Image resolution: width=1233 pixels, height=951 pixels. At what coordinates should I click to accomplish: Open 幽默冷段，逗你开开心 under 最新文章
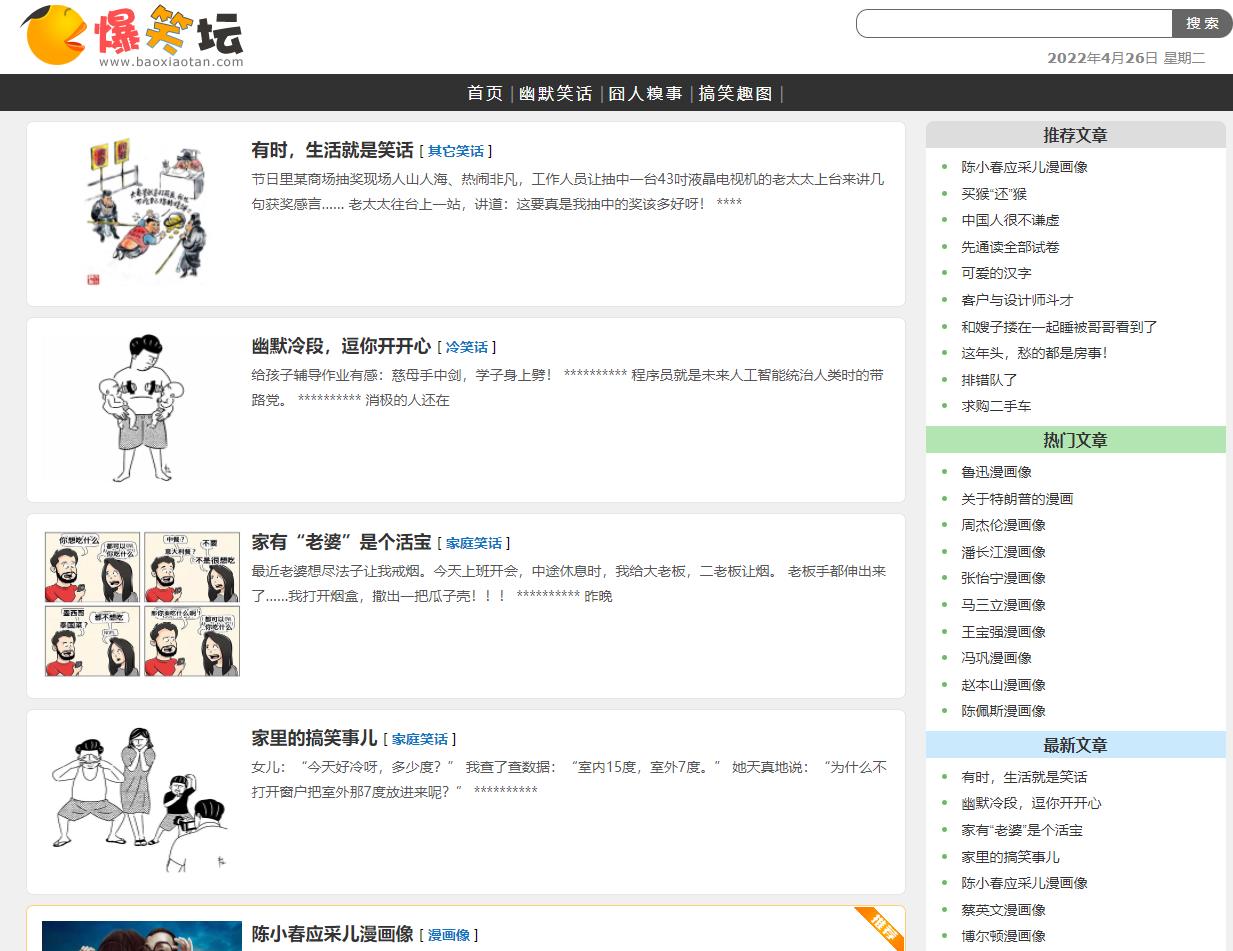click(1031, 803)
